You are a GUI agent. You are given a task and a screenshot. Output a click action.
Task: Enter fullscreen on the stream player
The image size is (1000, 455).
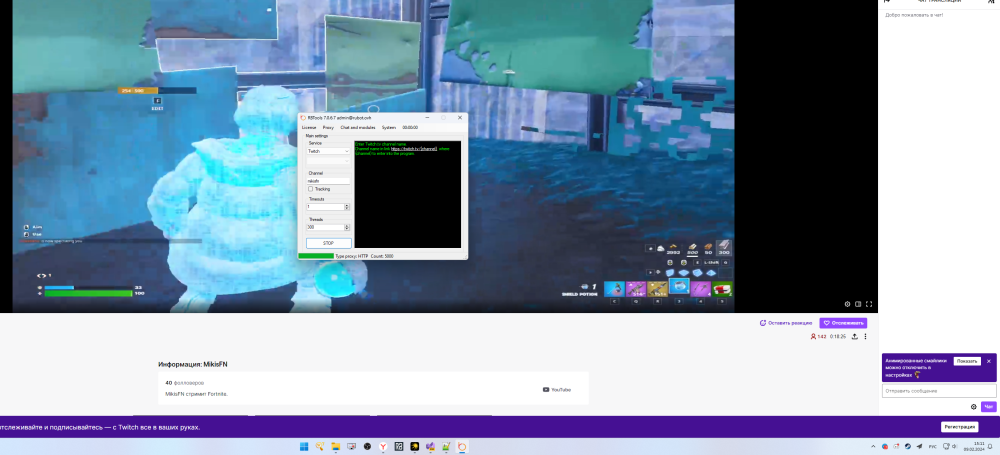click(869, 304)
